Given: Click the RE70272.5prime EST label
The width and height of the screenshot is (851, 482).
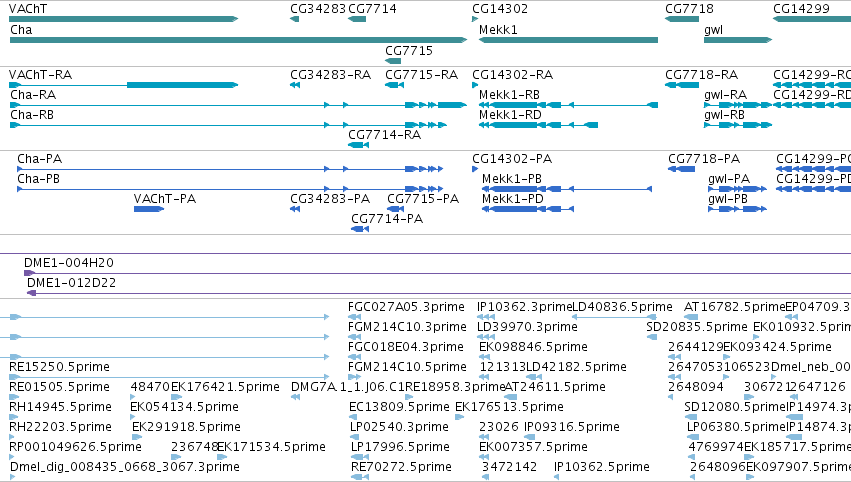Looking at the screenshot, I should [x=401, y=467].
